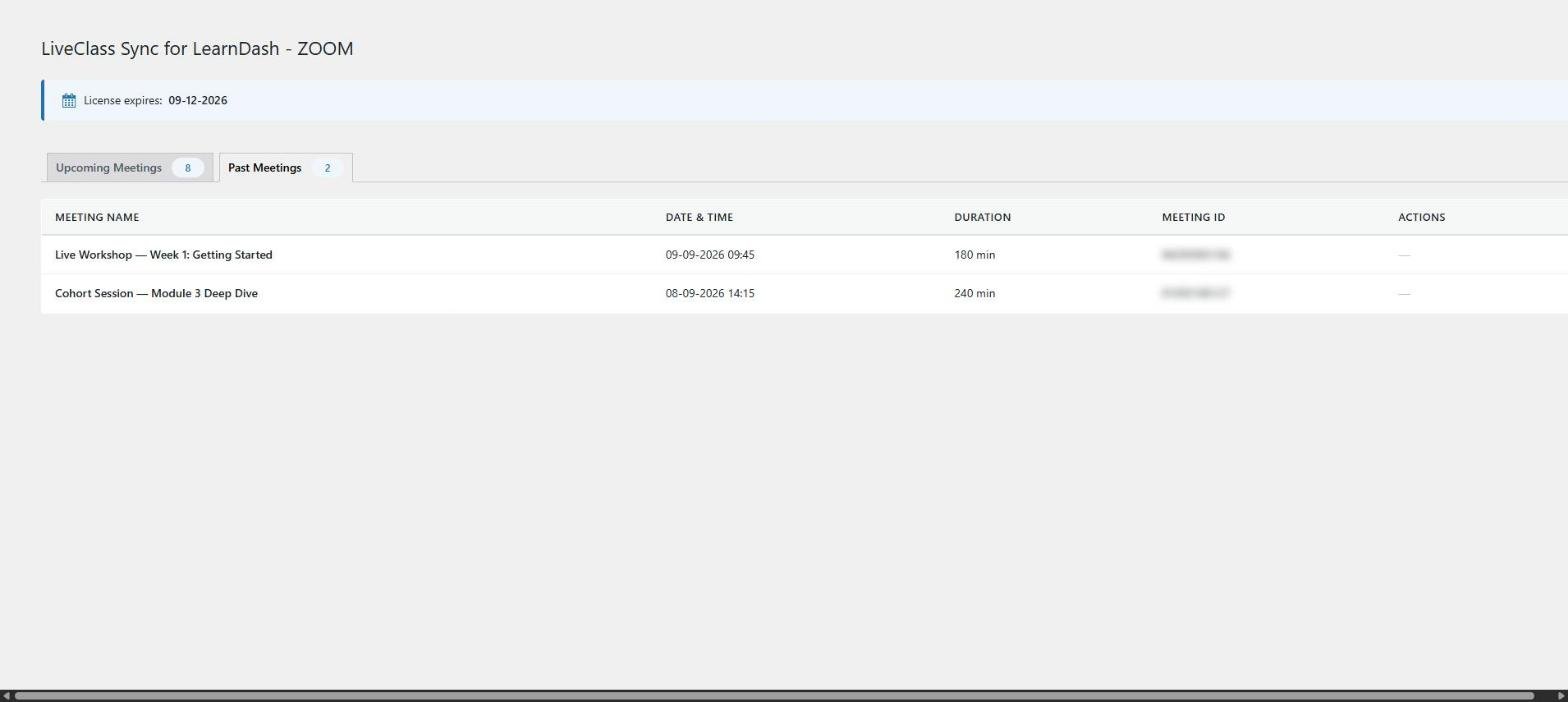Click the horizontal scrollbar thumb at the bottom

click(x=774, y=696)
